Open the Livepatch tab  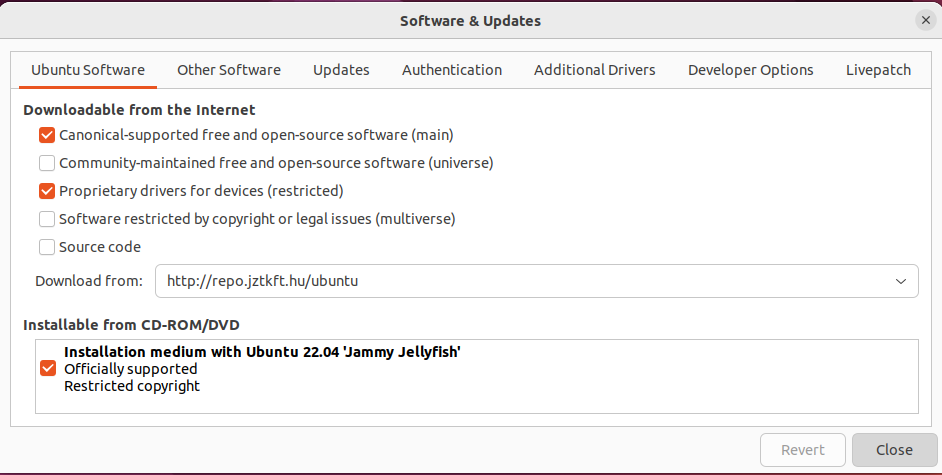click(878, 70)
